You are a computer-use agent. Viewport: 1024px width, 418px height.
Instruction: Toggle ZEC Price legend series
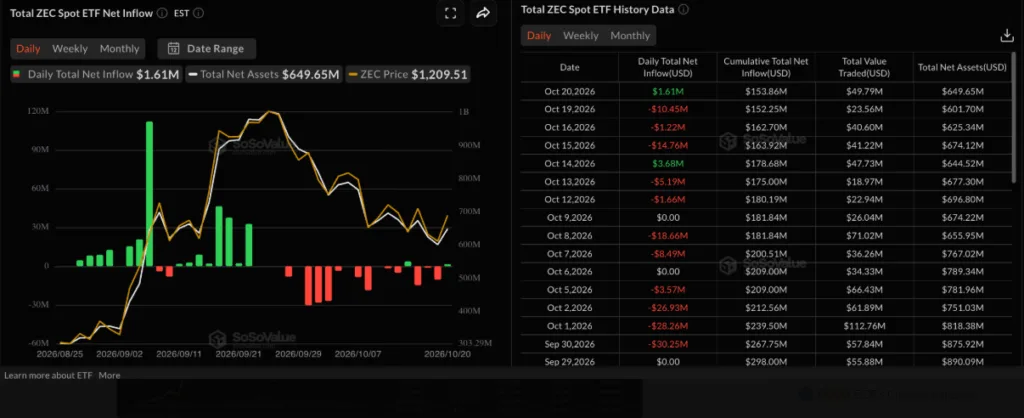[408, 74]
